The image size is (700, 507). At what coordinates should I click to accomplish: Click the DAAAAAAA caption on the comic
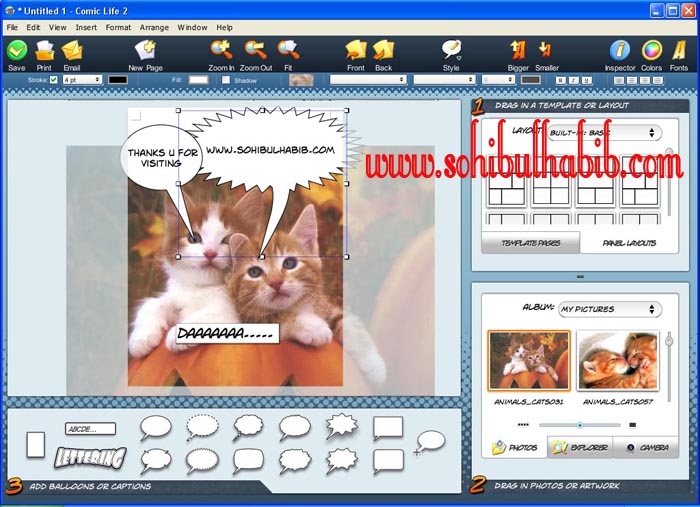228,333
